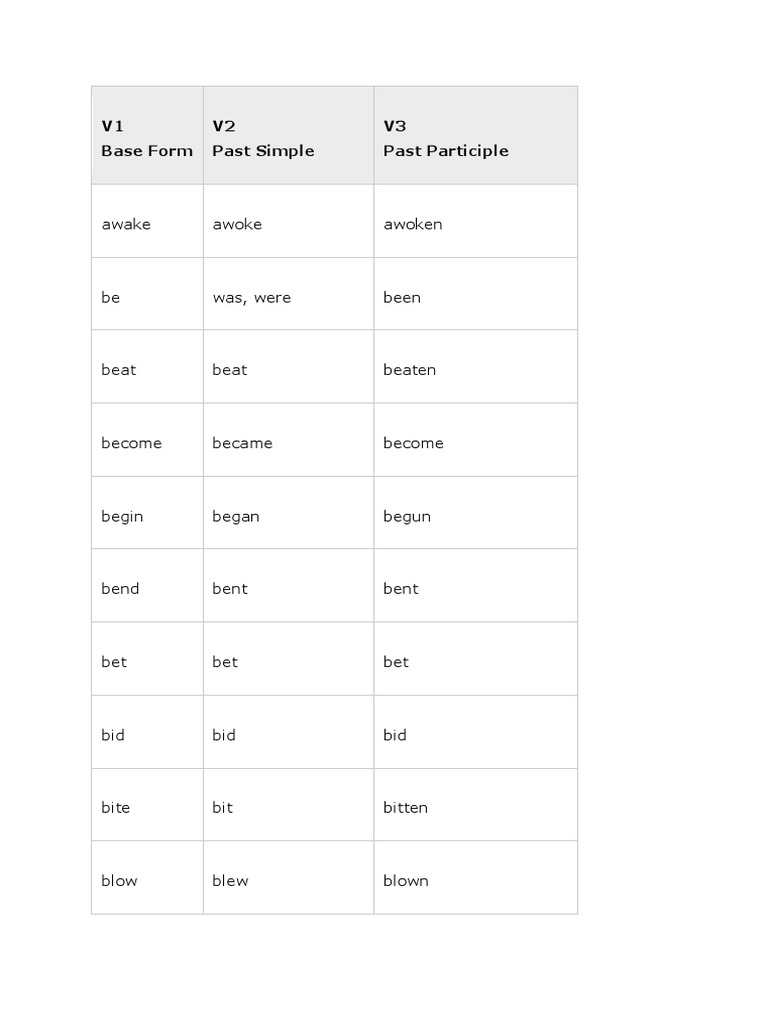Click the word "bend"
Viewport: 768px width, 1024px height.
120,589
